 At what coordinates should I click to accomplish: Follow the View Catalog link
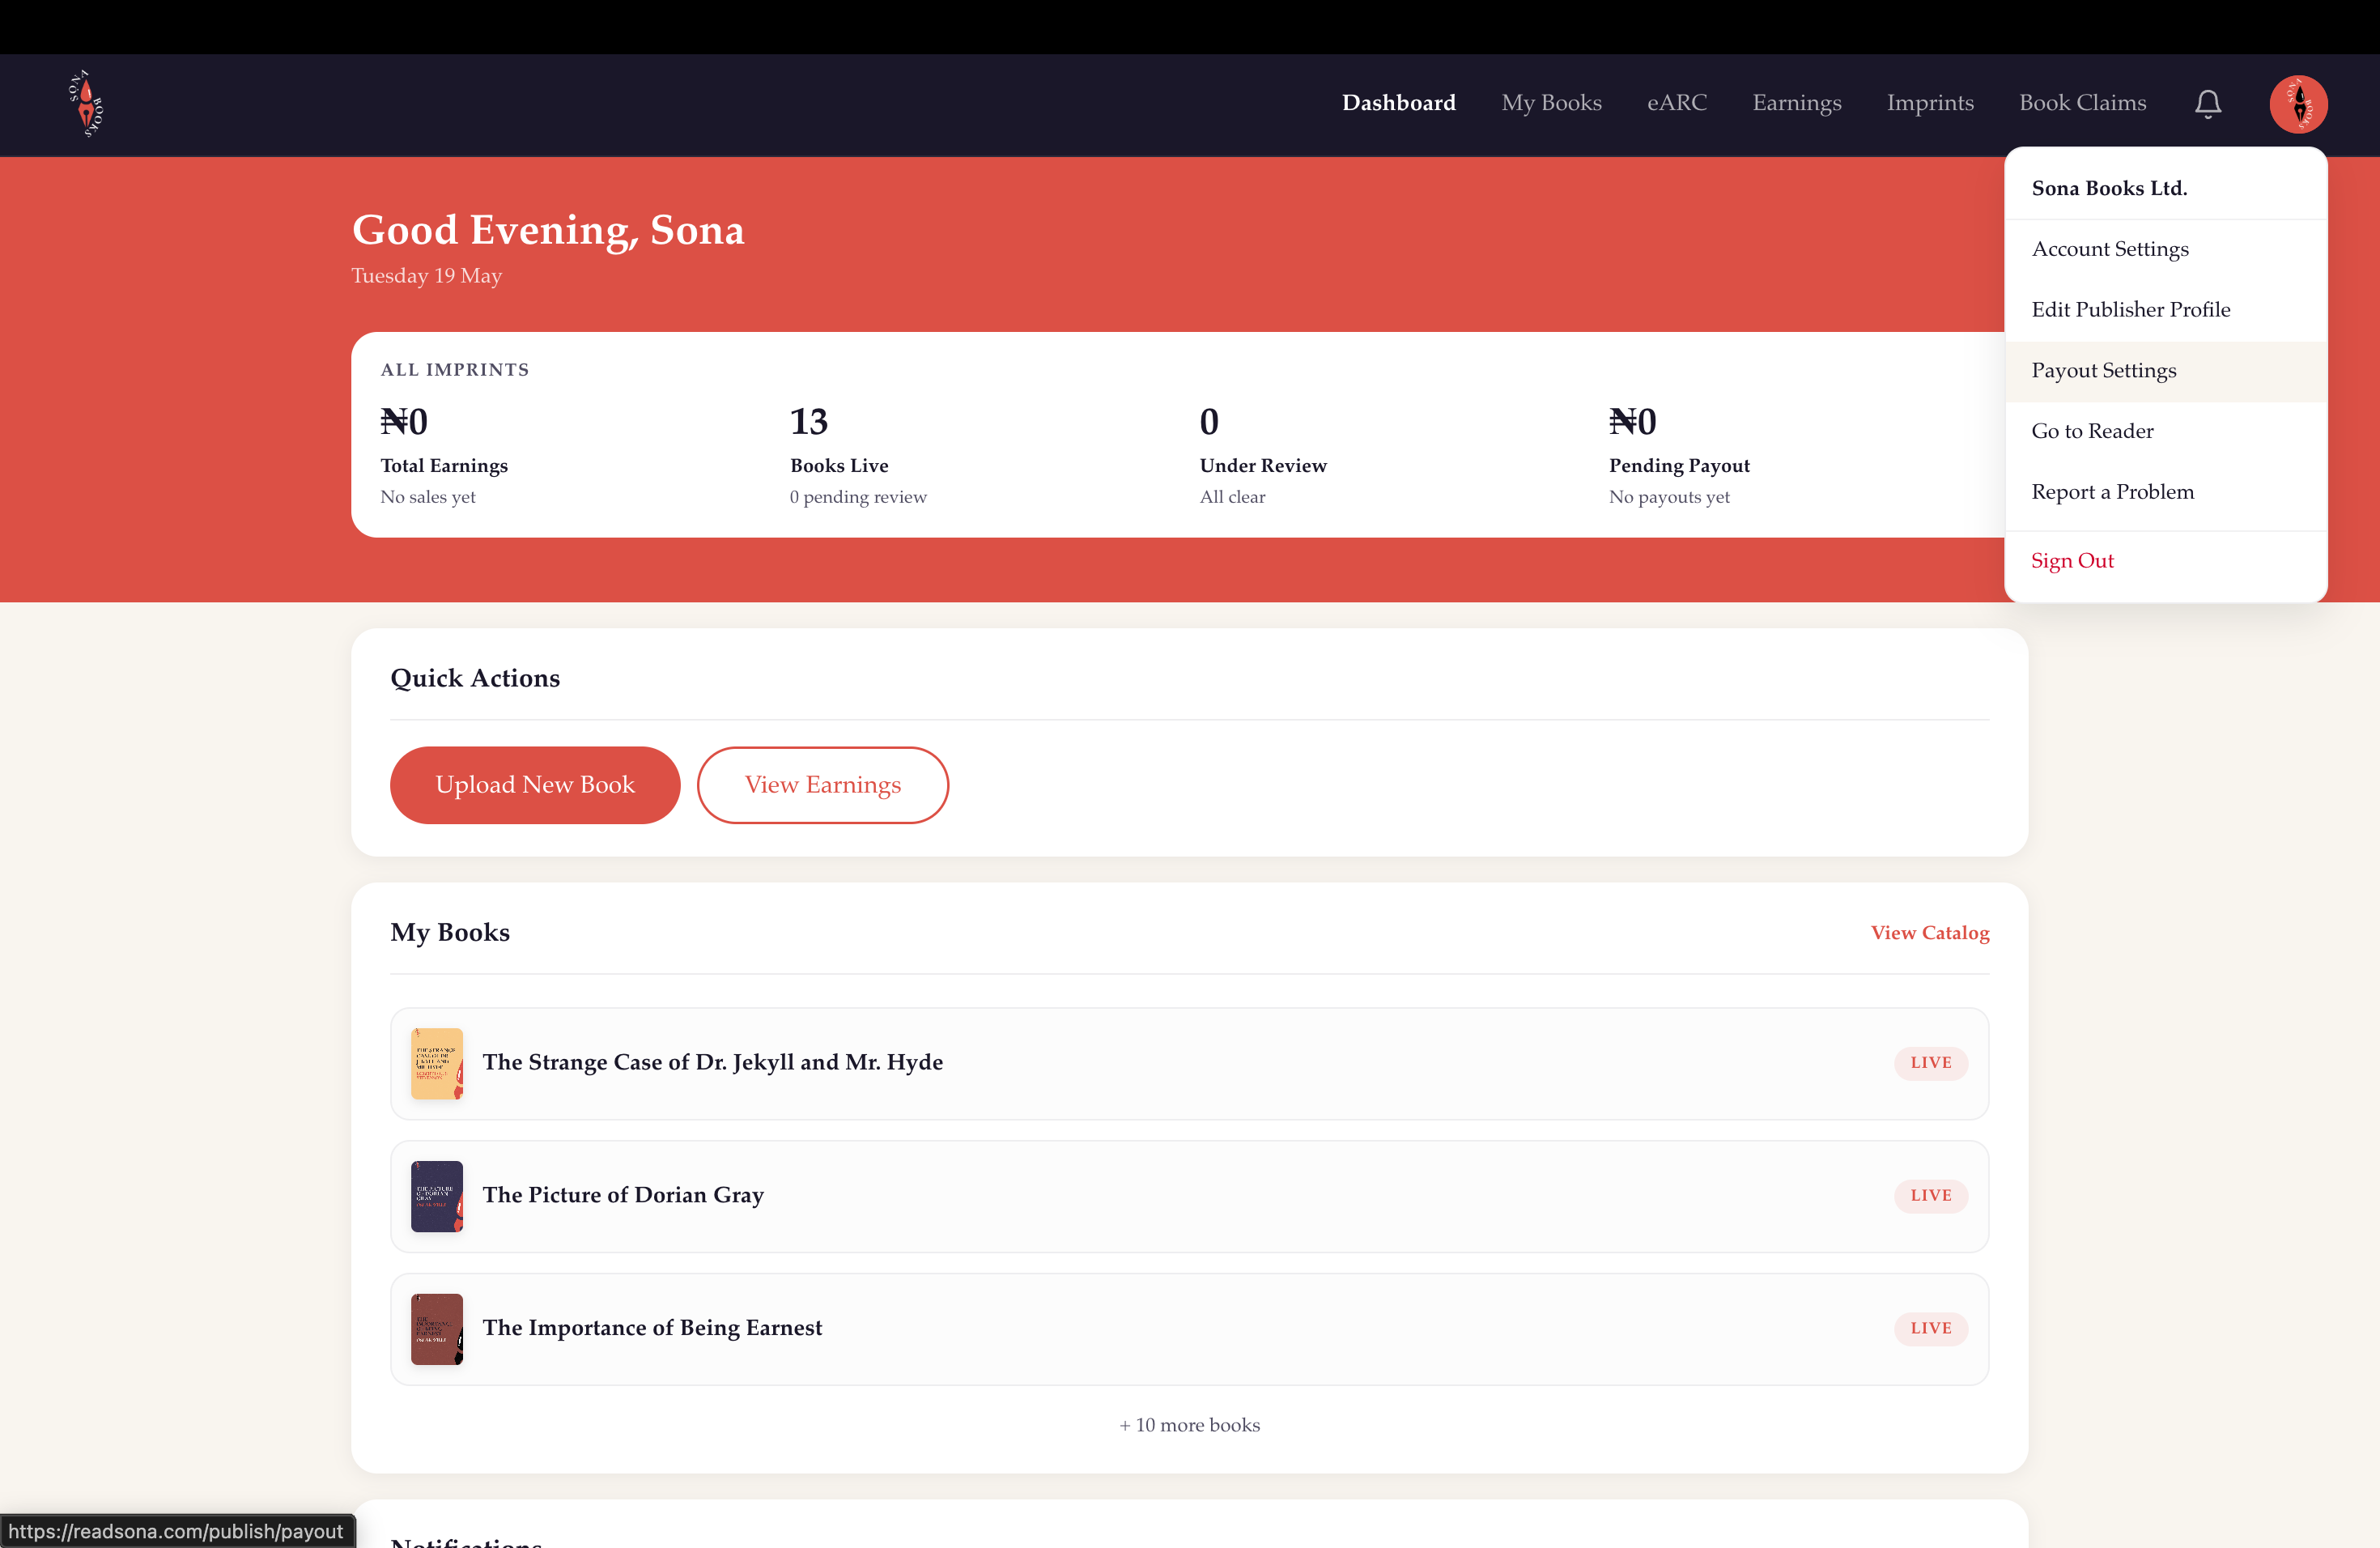pos(1929,933)
